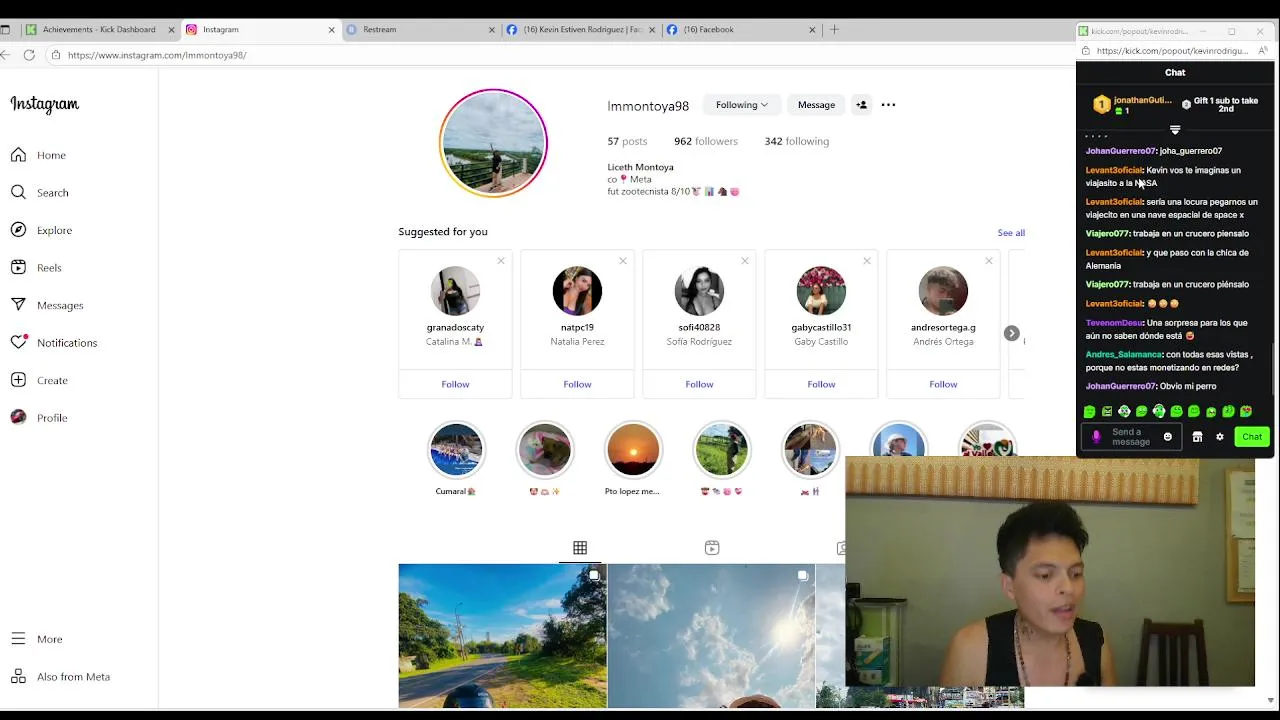Viewport: 1280px width, 720px height.
Task: View the 342 following list
Action: click(796, 141)
